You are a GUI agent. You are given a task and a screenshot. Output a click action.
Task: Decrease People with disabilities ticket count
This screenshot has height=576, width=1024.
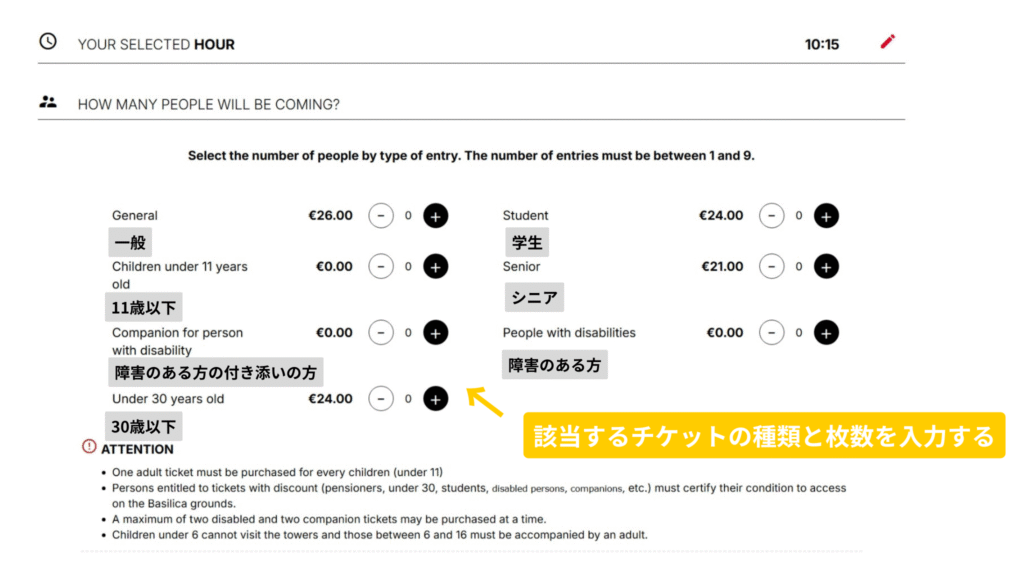[771, 332]
